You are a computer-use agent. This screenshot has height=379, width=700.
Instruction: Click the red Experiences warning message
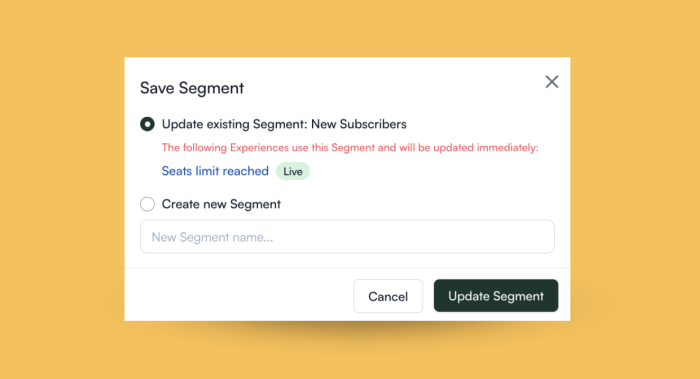(350, 148)
